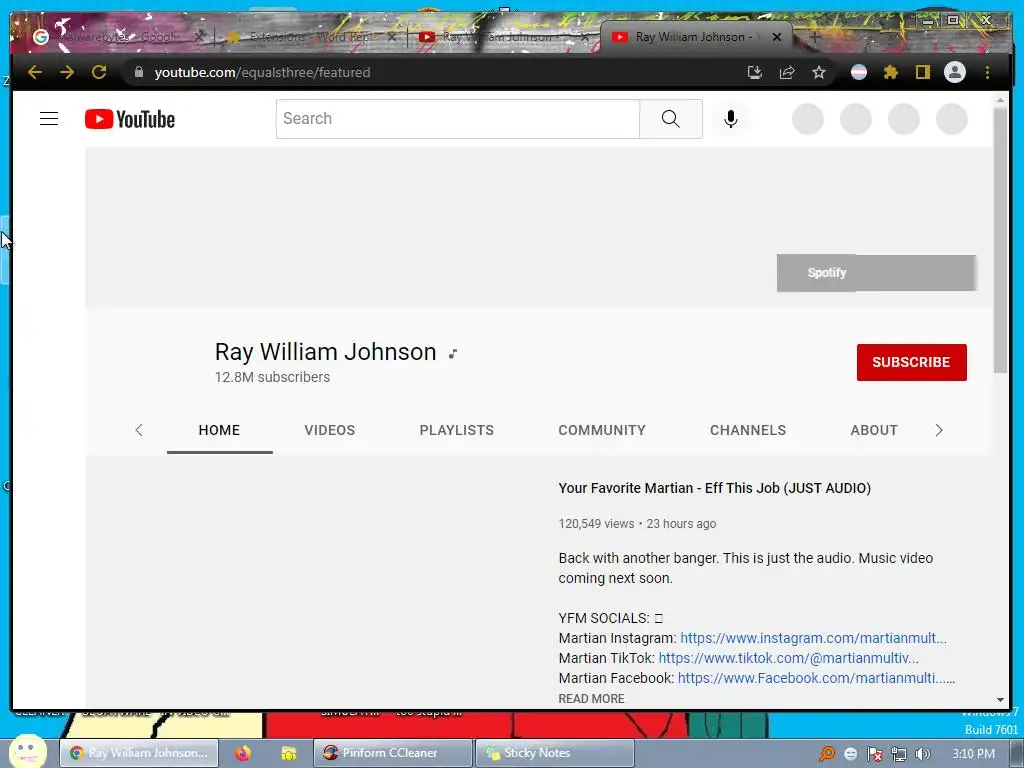Click the address bar URL
1024x768 pixels.
(263, 72)
